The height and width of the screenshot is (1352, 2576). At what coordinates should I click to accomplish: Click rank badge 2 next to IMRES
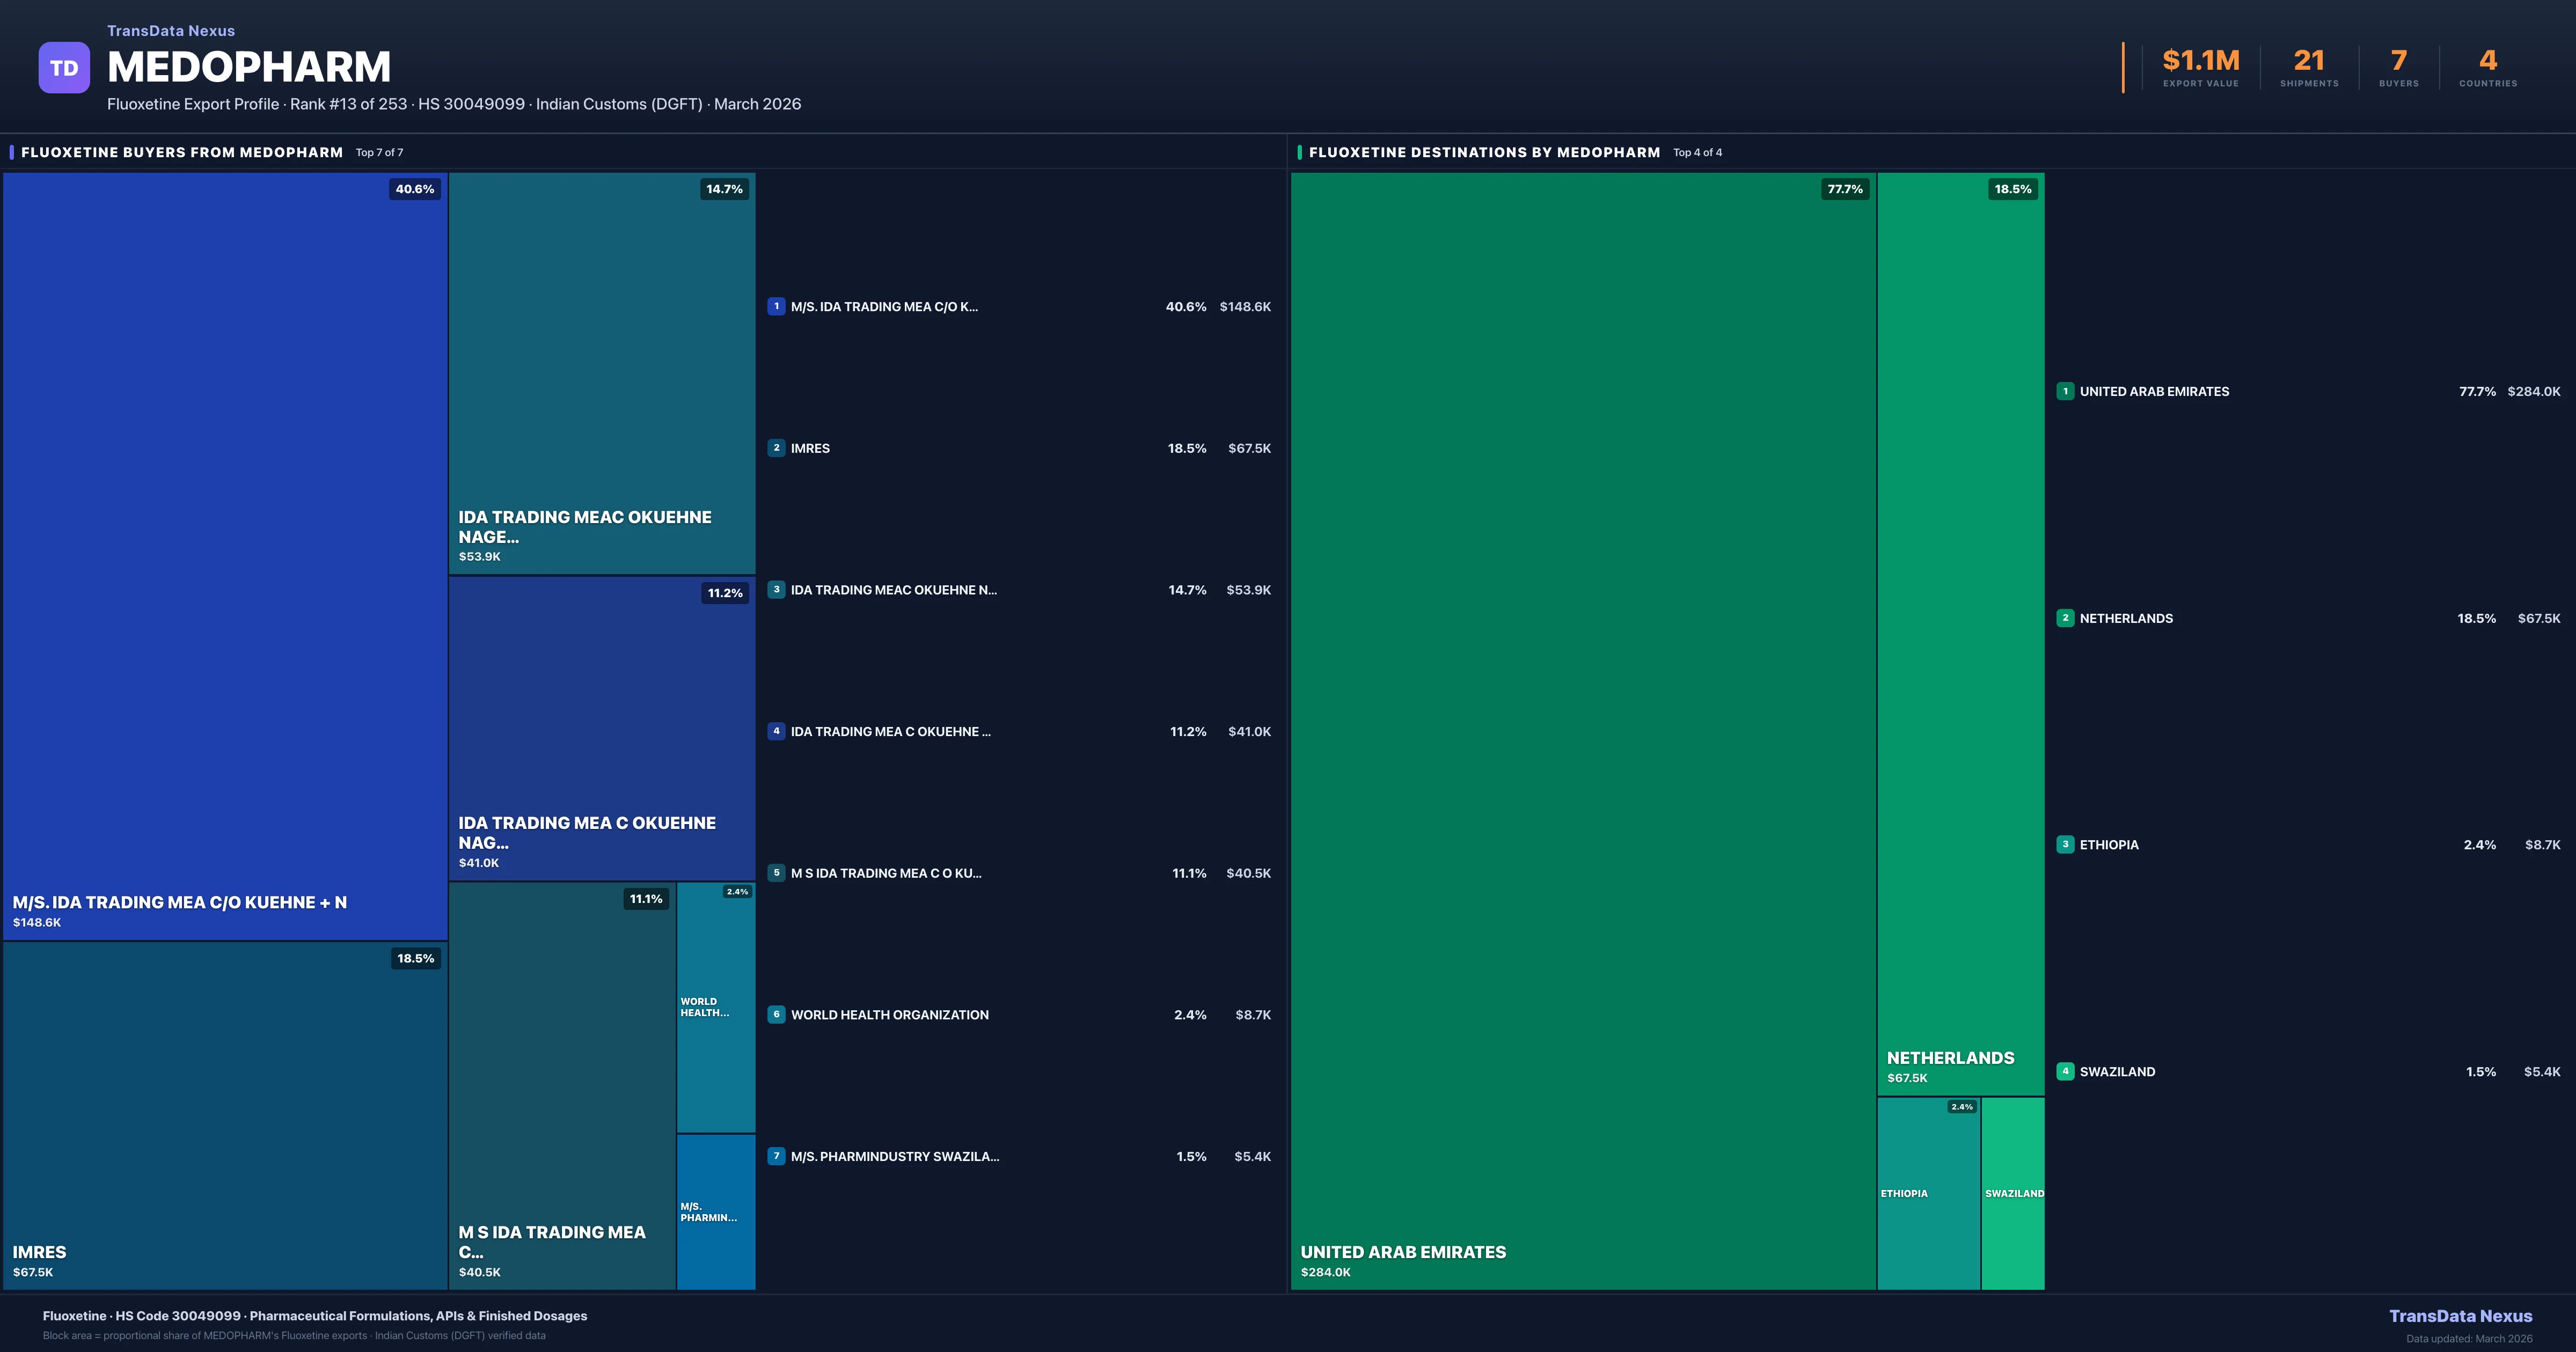[x=776, y=448]
